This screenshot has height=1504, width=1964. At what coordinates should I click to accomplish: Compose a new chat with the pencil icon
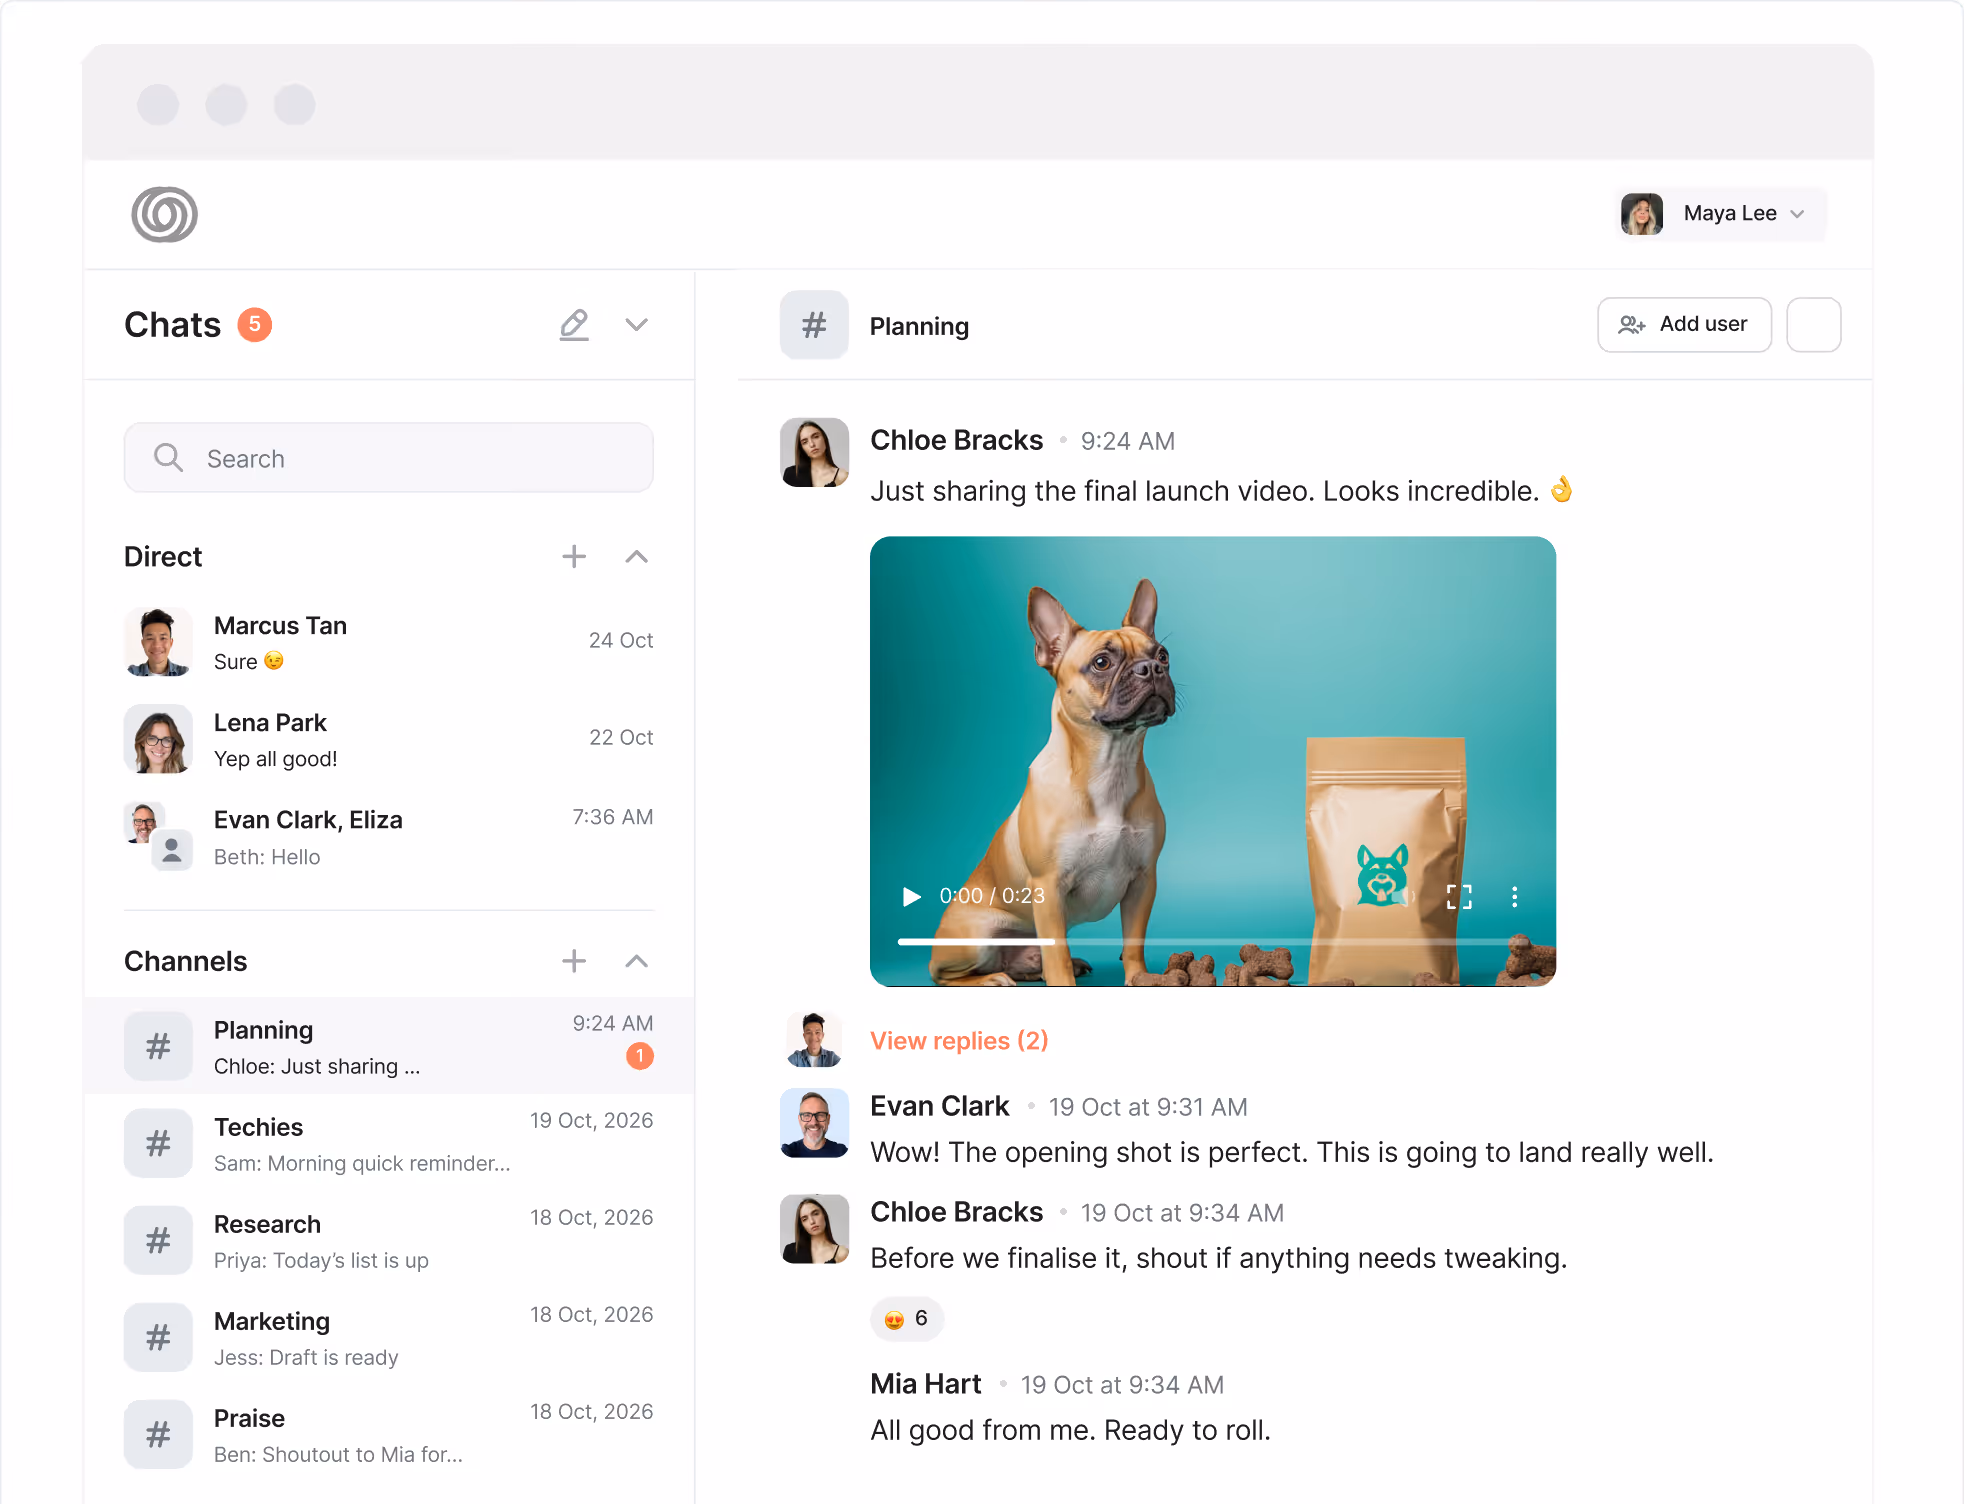574,325
